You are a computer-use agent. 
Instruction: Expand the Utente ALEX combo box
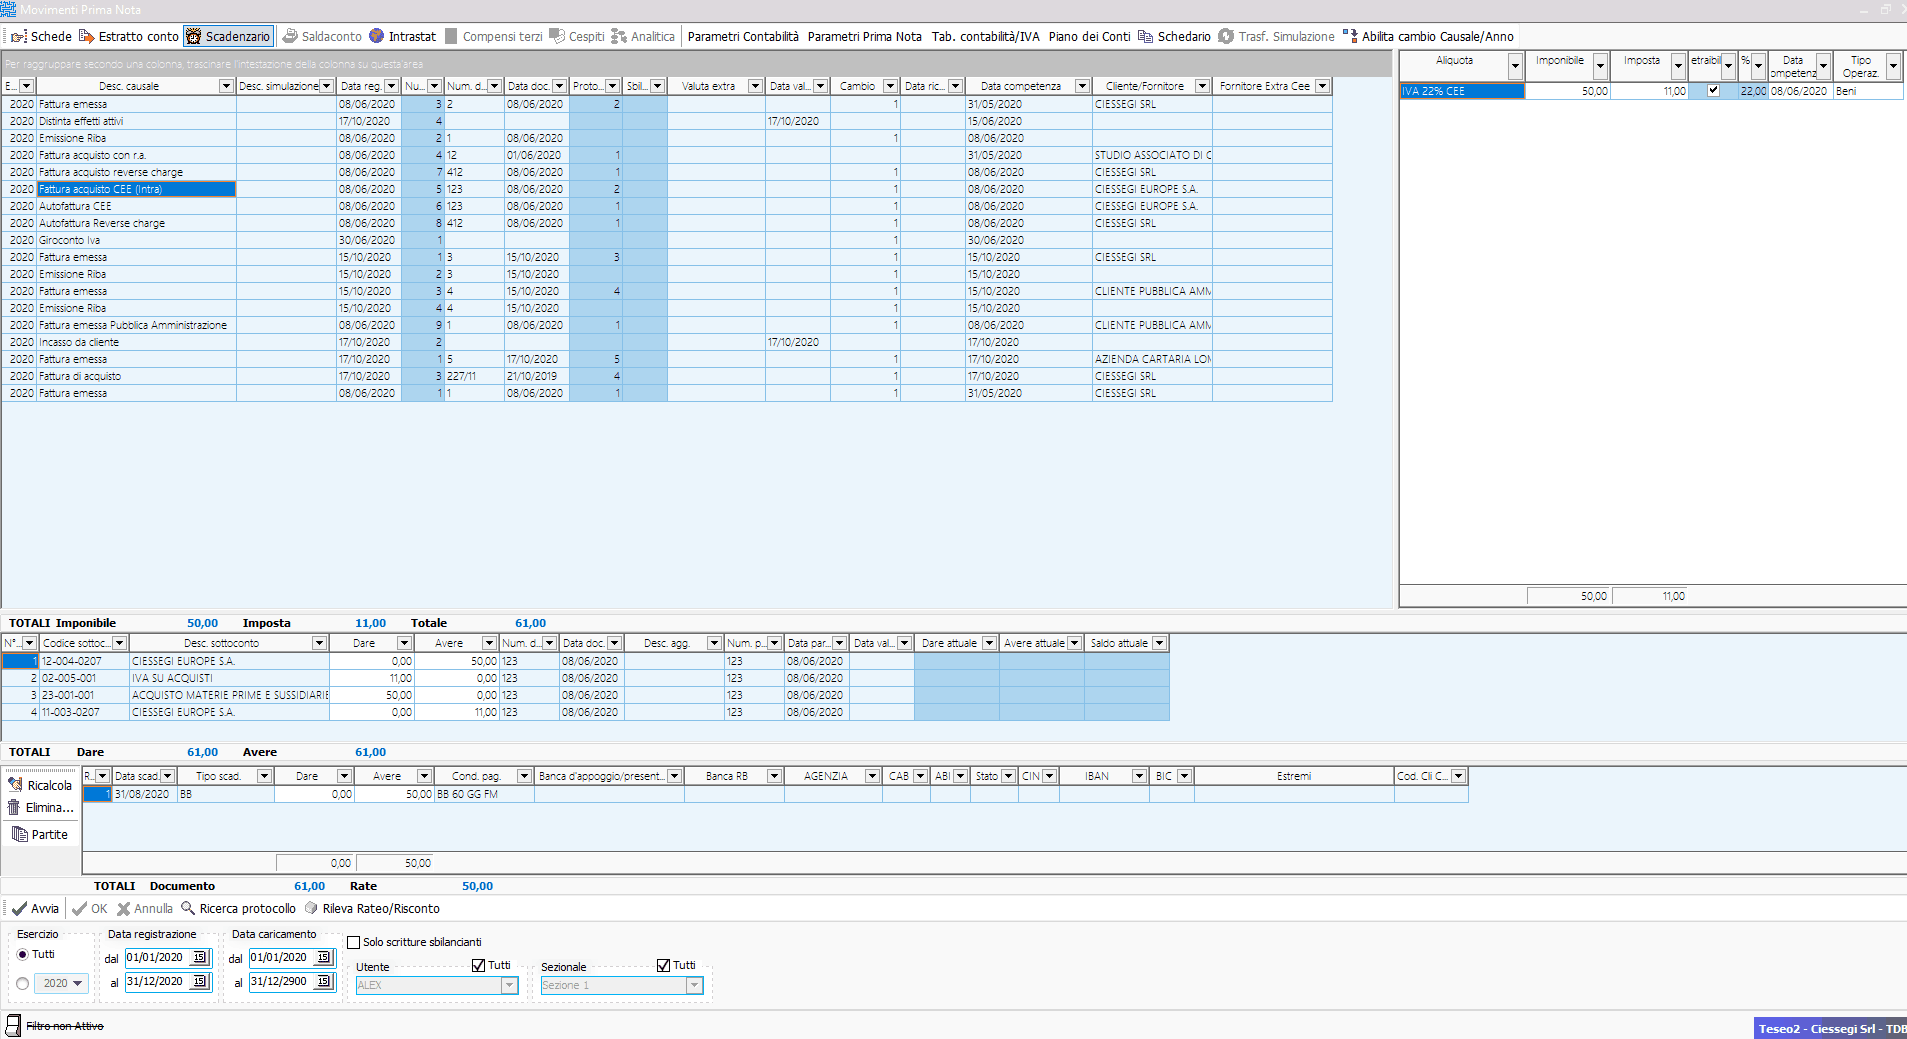pyautogui.click(x=509, y=985)
